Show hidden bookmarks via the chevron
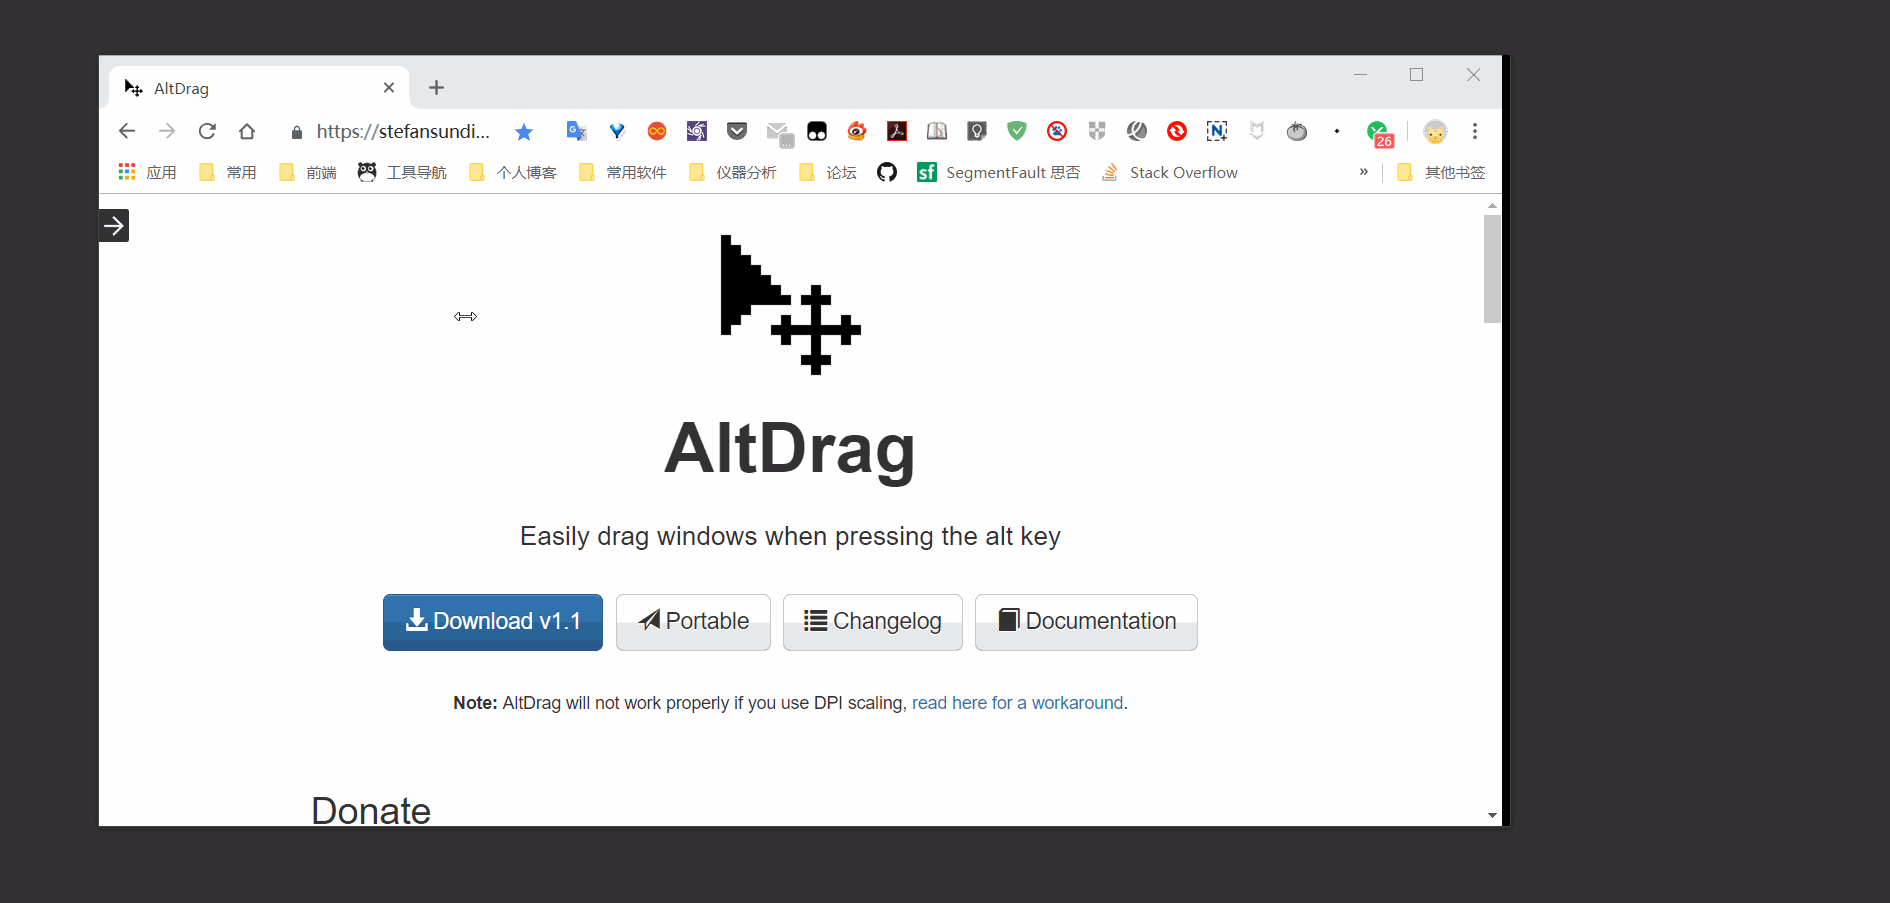This screenshot has width=1890, height=903. tap(1363, 172)
